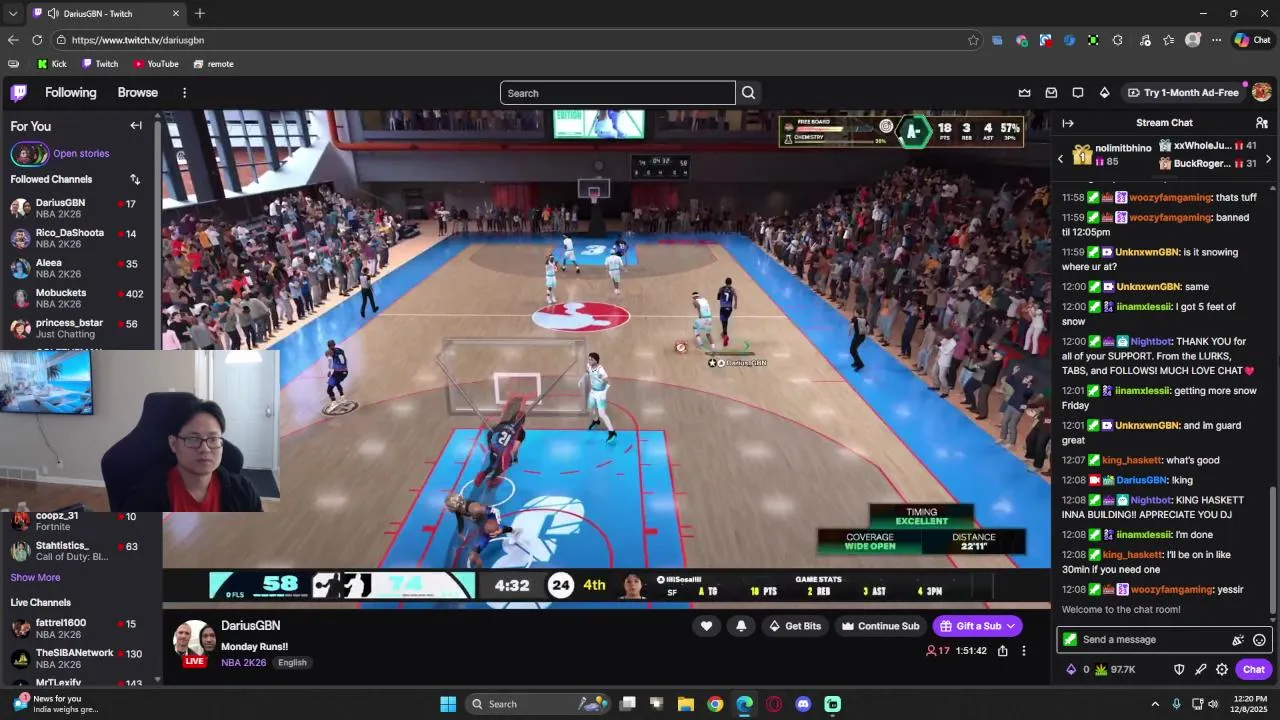Open channel points balance 97.7K

click(x=1115, y=670)
